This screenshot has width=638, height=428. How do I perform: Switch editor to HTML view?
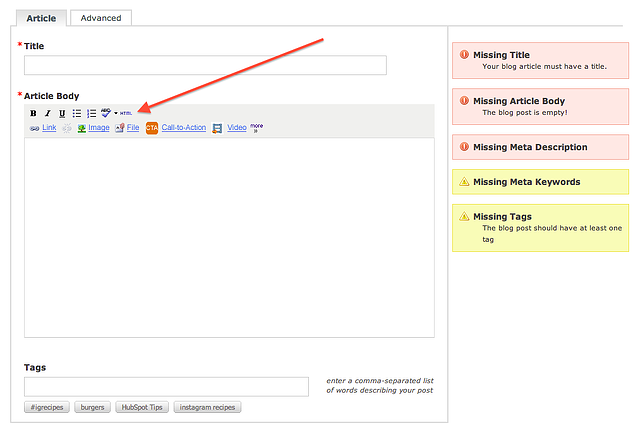point(126,113)
